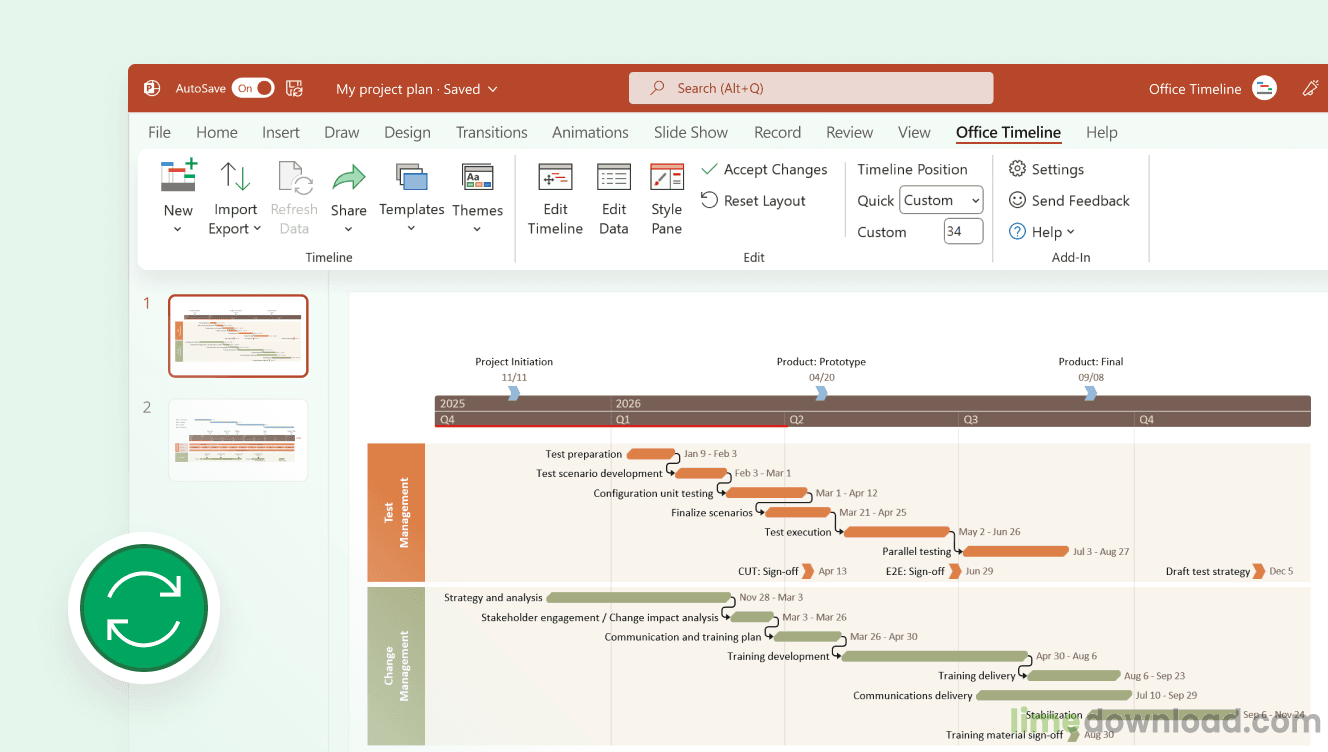Select slide 2 thumbnail
The image size is (1328, 752).
tap(238, 439)
